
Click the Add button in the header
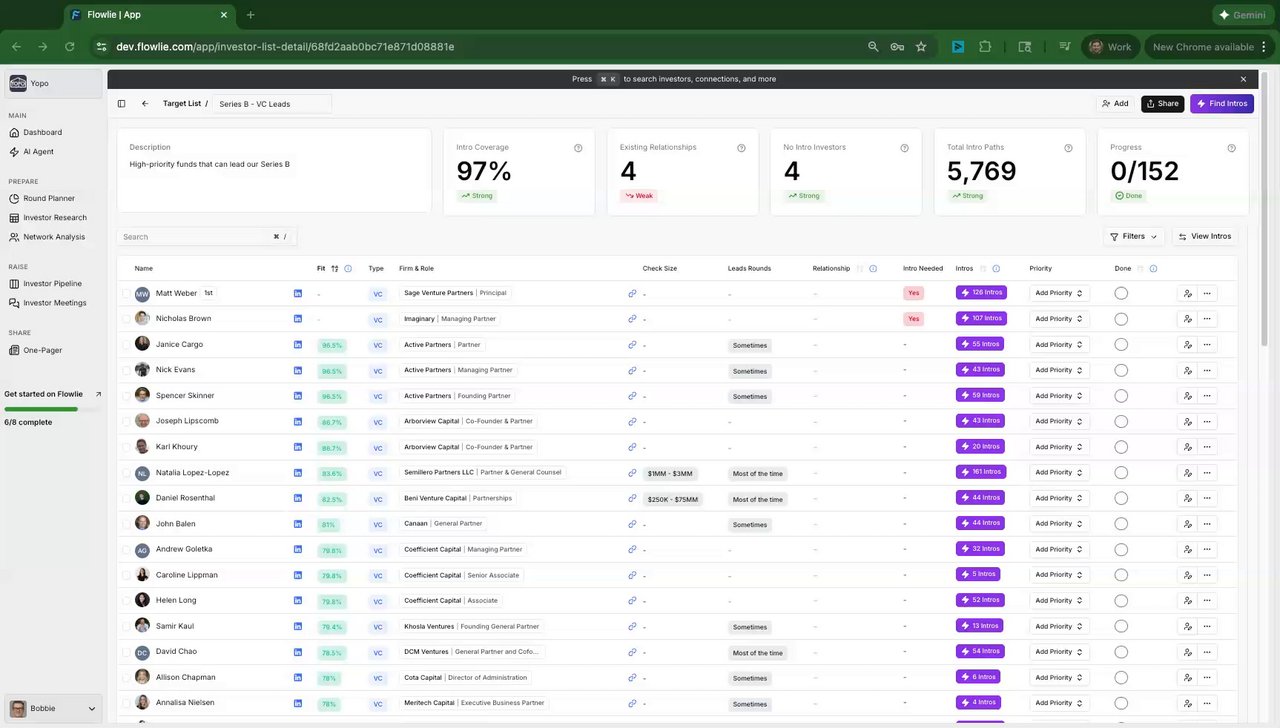pos(1115,104)
